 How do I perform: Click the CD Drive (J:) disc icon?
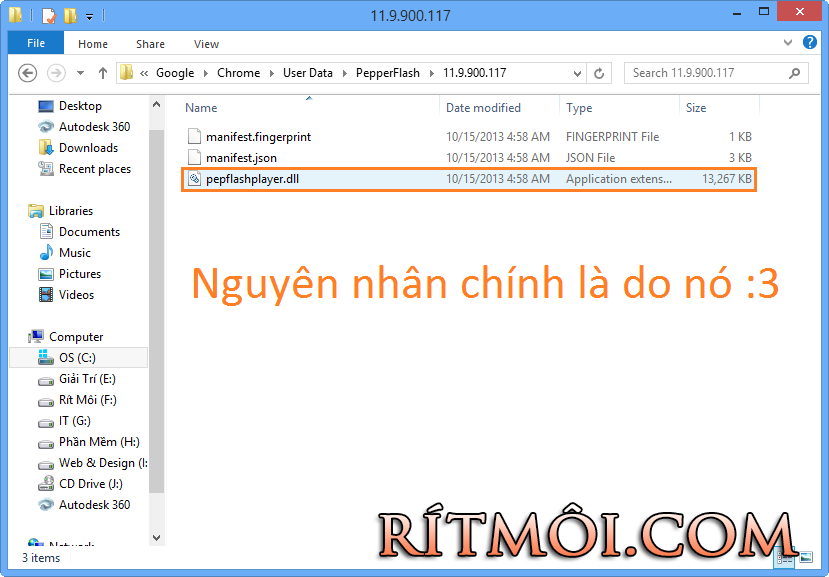coord(46,484)
